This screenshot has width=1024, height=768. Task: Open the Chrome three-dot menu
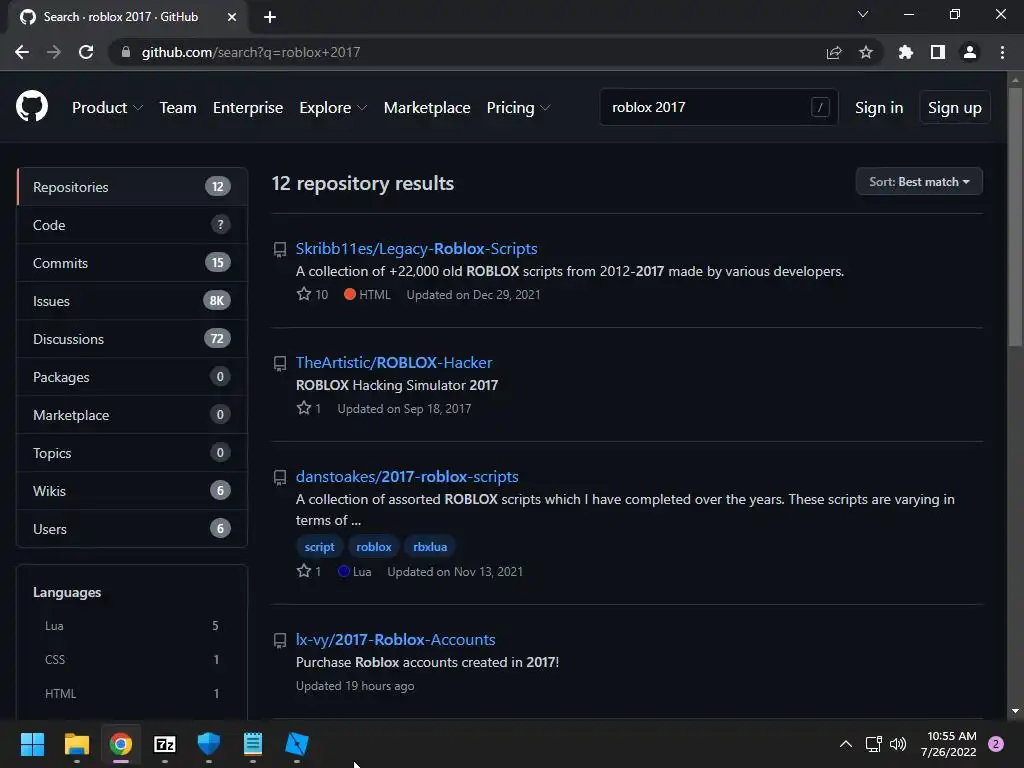tap(1002, 52)
